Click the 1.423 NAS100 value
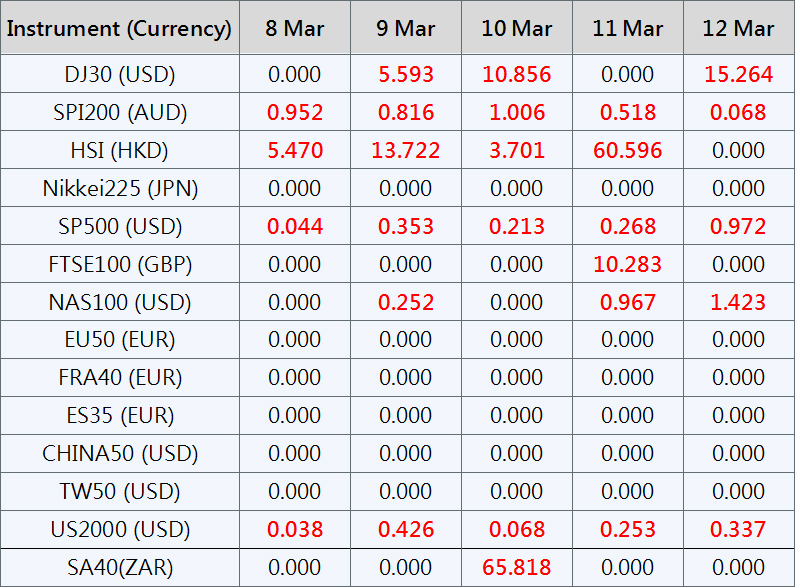The width and height of the screenshot is (795, 587). pos(739,303)
